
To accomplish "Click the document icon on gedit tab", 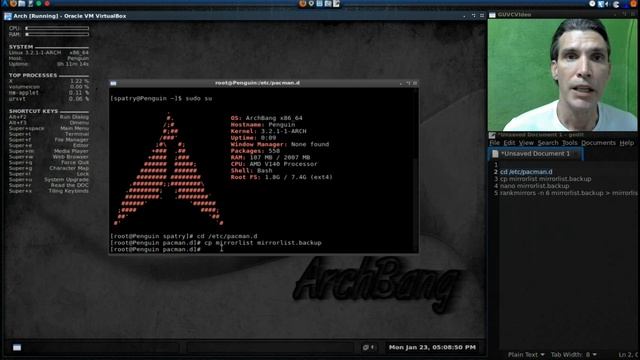I will [x=495, y=154].
